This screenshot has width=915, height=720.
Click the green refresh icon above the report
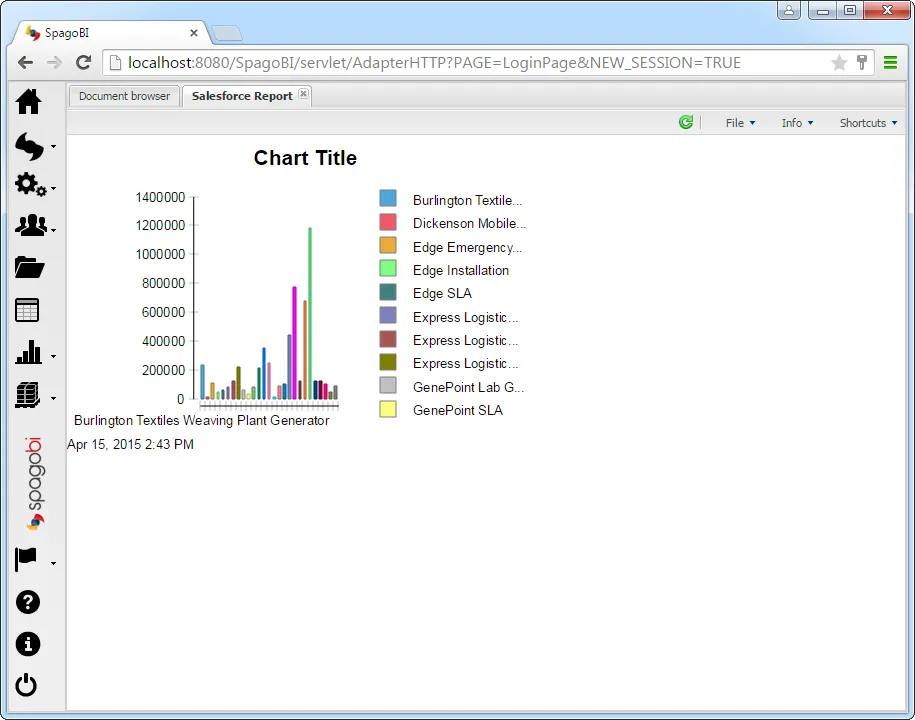[686, 122]
